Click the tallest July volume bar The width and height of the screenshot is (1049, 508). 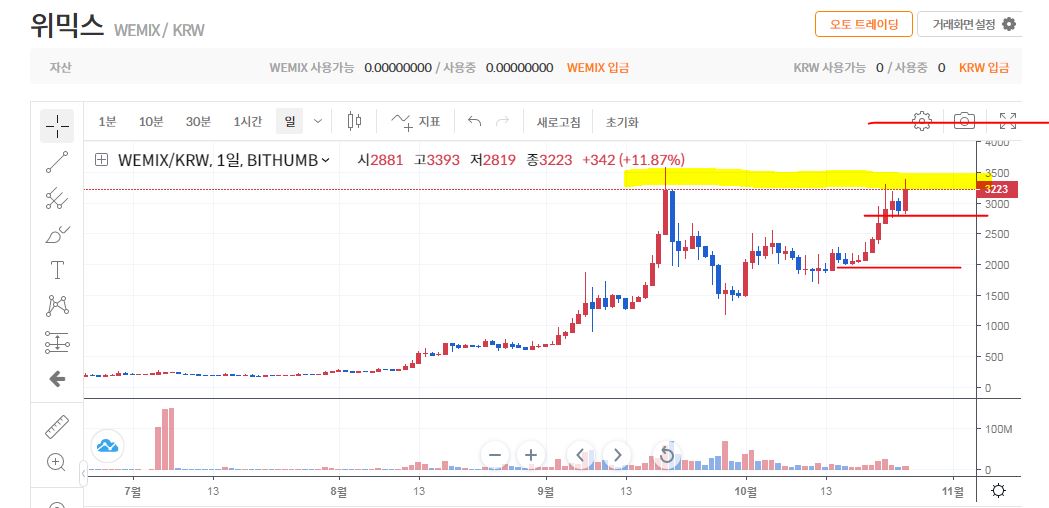tap(171, 438)
